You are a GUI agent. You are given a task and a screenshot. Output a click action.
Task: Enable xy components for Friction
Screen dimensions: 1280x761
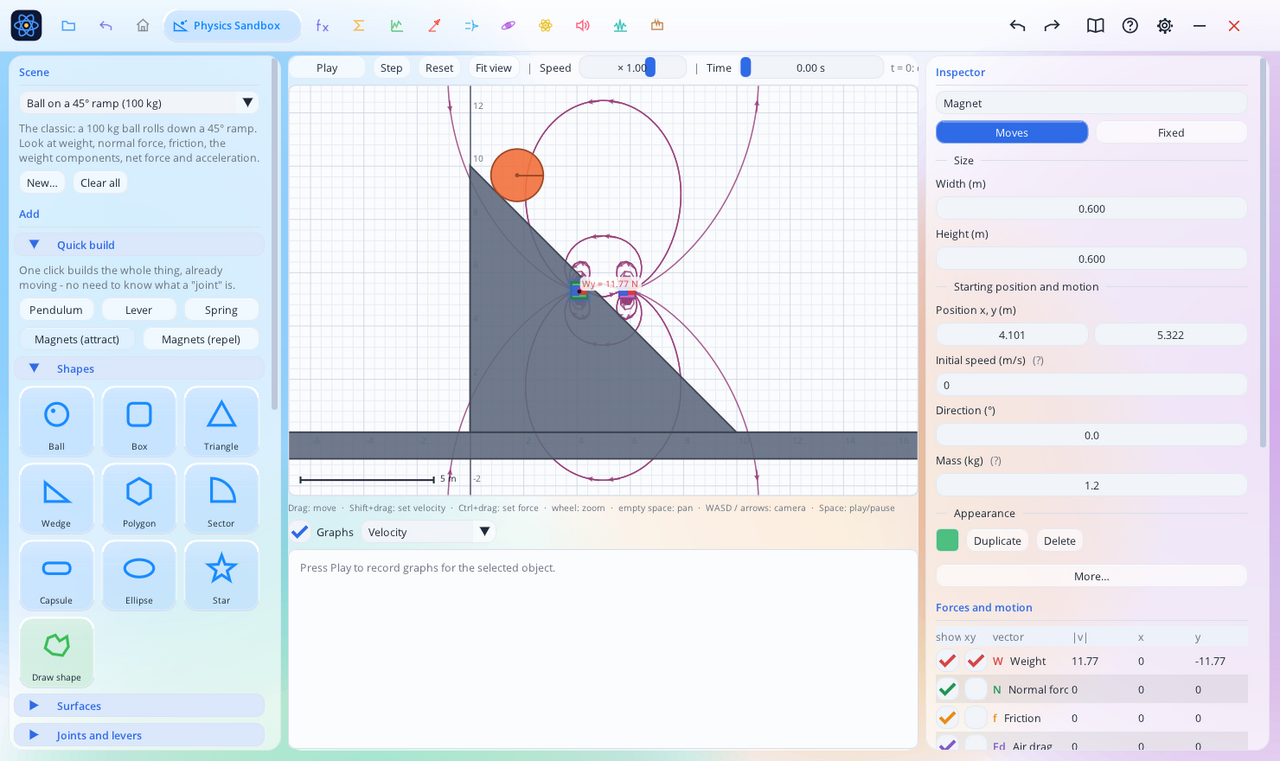[975, 718]
